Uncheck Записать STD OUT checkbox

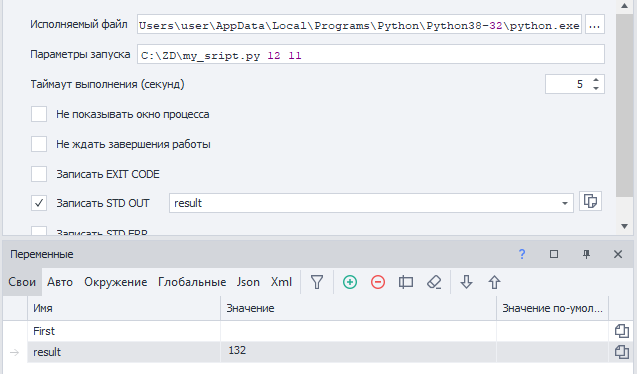[39, 203]
